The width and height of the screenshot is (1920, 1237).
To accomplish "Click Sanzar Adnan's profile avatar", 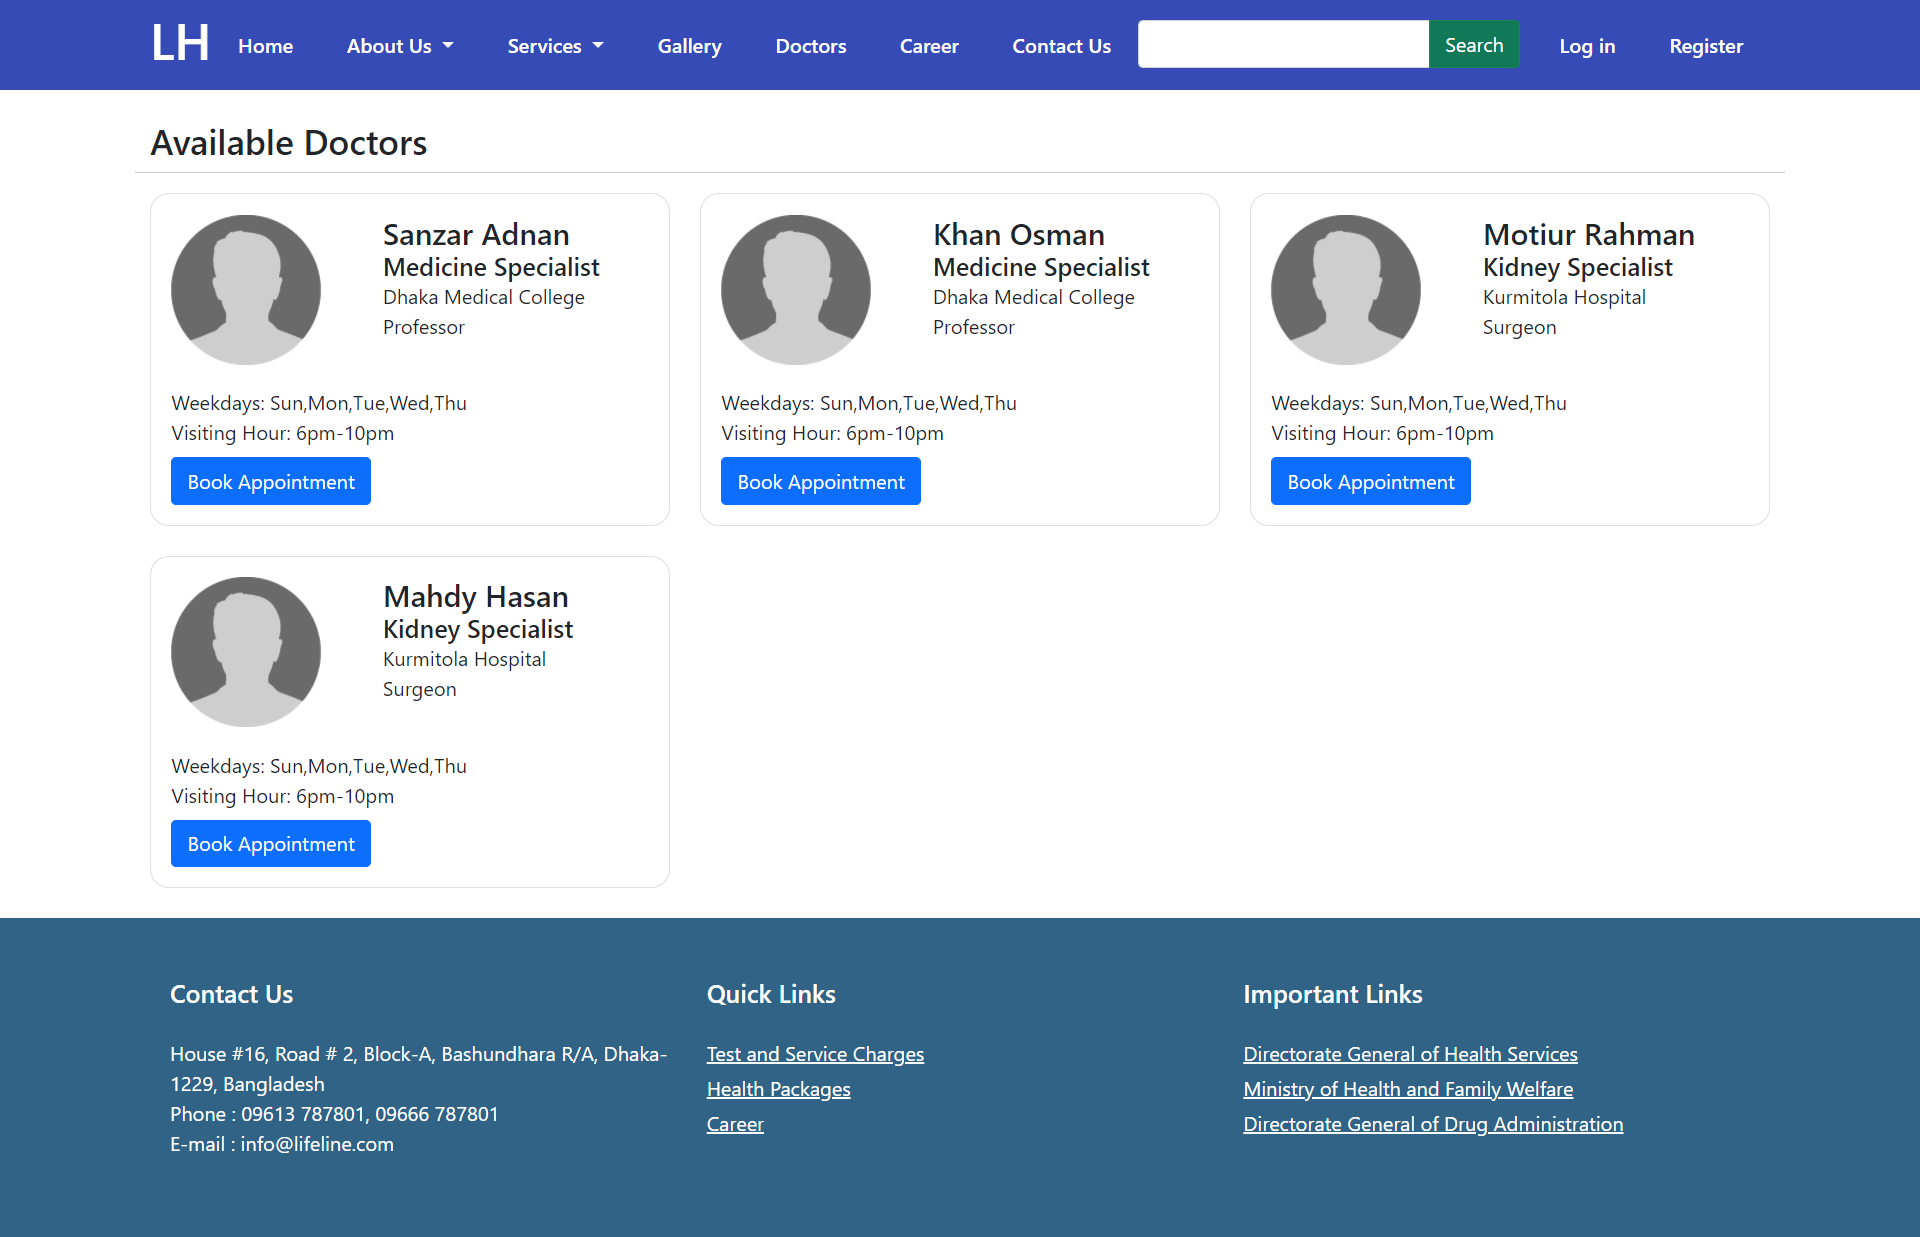I will tap(246, 290).
